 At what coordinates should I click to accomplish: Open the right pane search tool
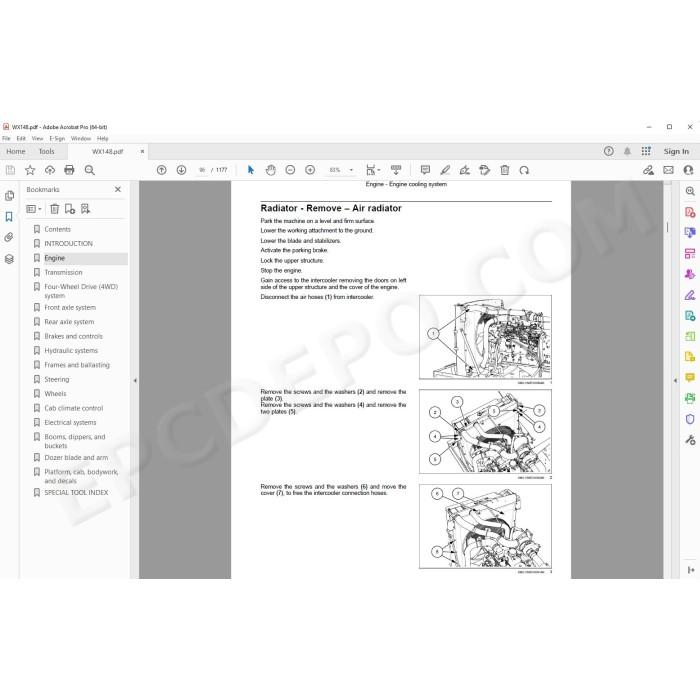[690, 191]
